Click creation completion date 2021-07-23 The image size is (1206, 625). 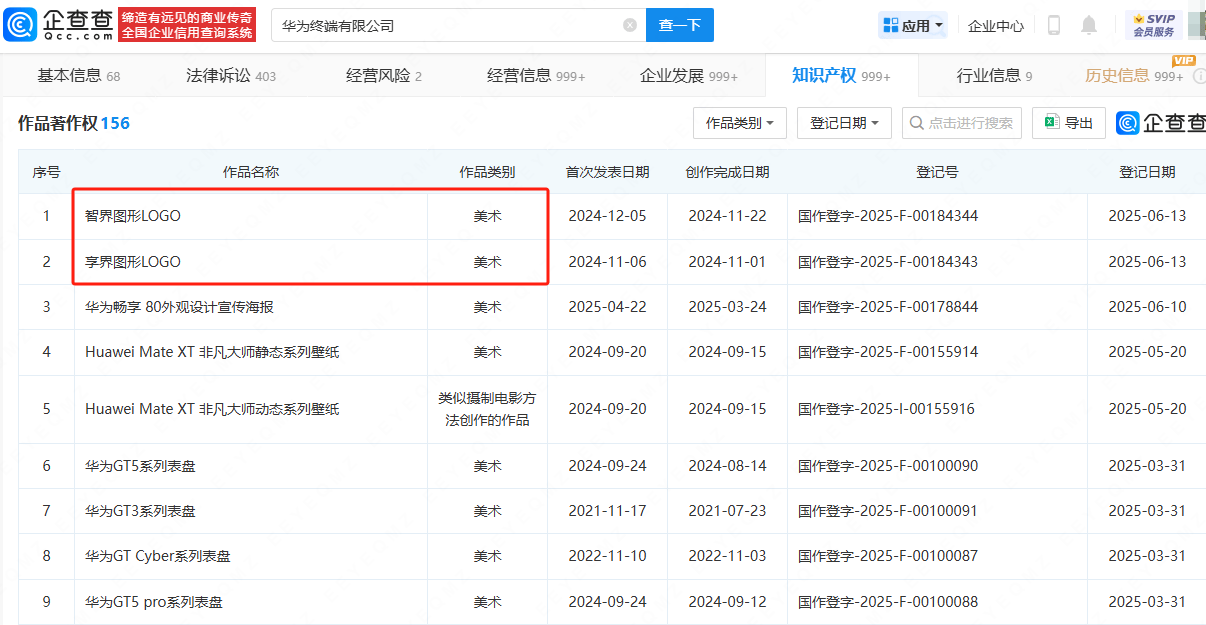(x=728, y=511)
